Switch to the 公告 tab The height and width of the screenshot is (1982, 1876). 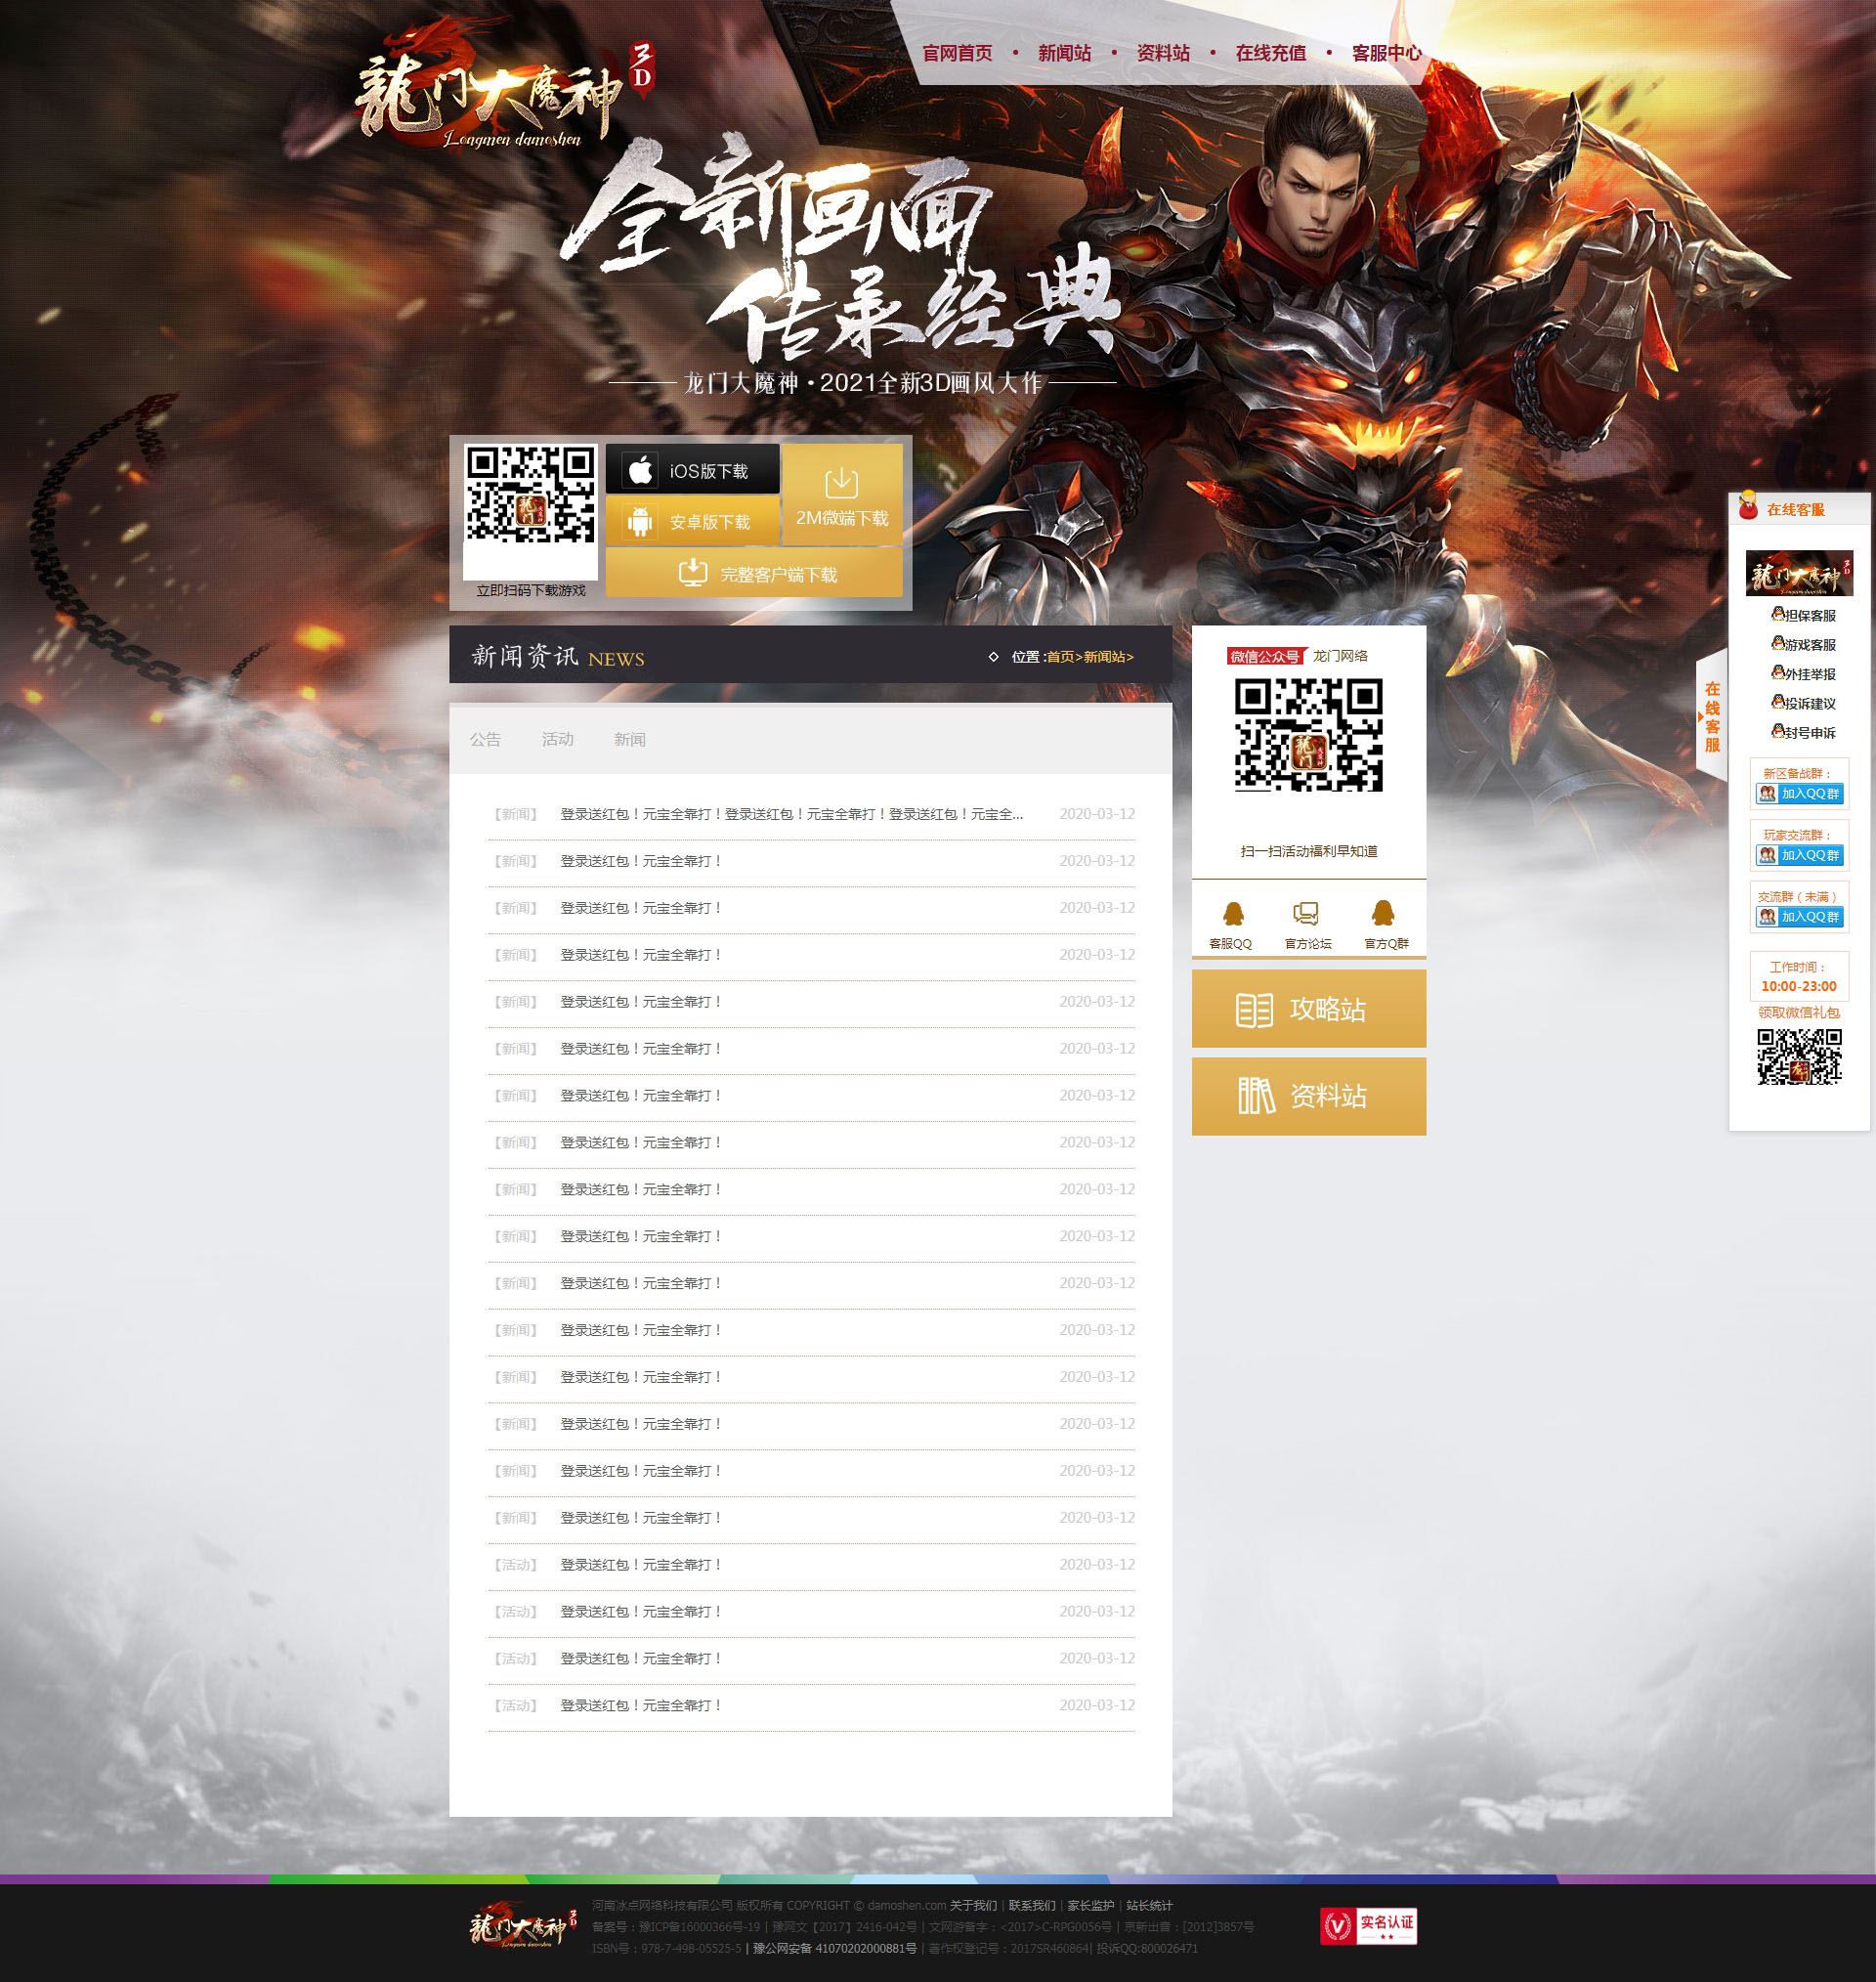coord(485,739)
